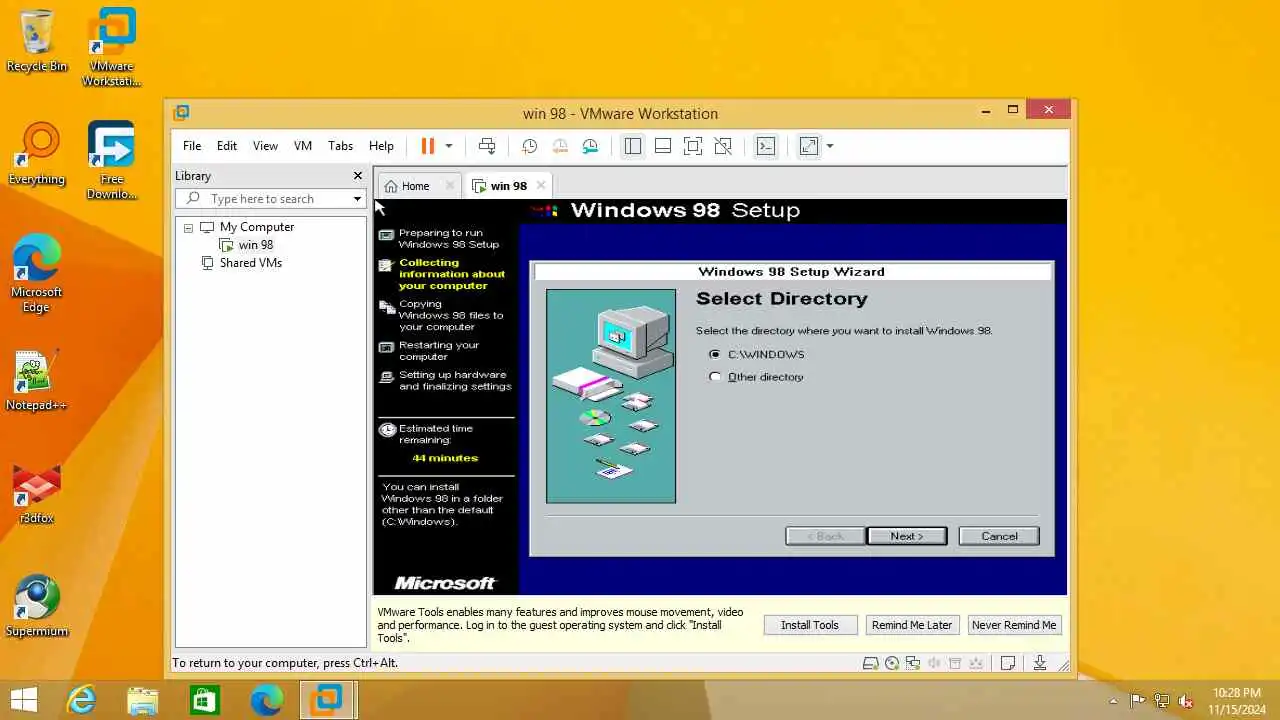This screenshot has width=1280, height=720.
Task: Click the message log status icon
Action: pos(1008,663)
